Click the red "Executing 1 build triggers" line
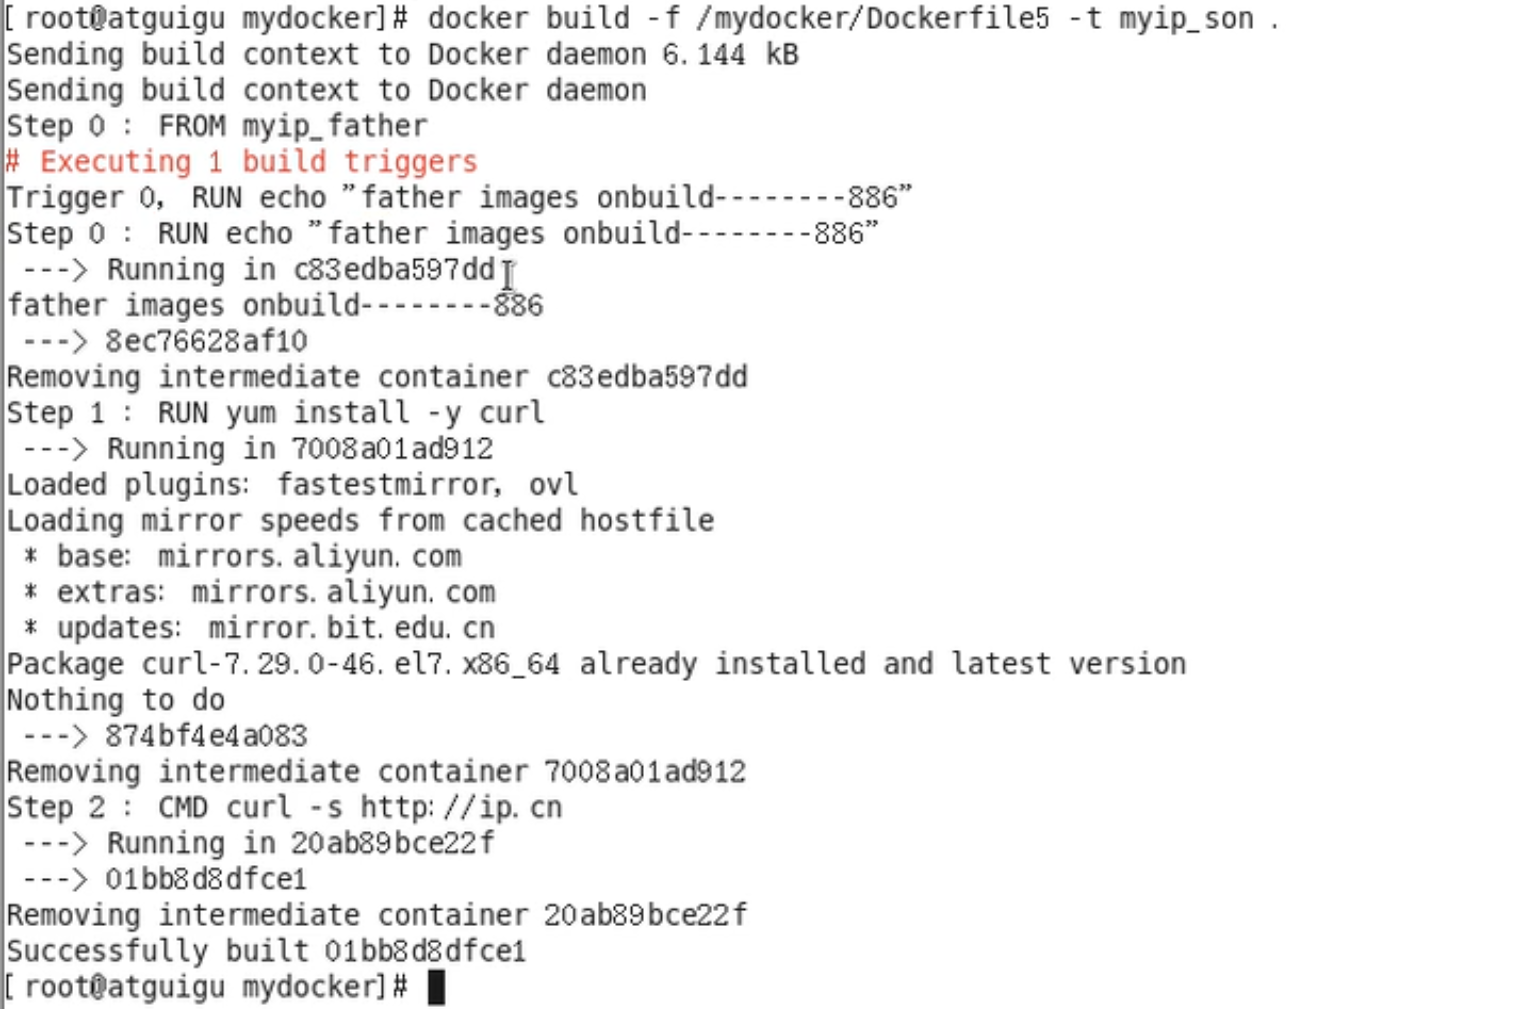The height and width of the screenshot is (1009, 1525). [242, 162]
